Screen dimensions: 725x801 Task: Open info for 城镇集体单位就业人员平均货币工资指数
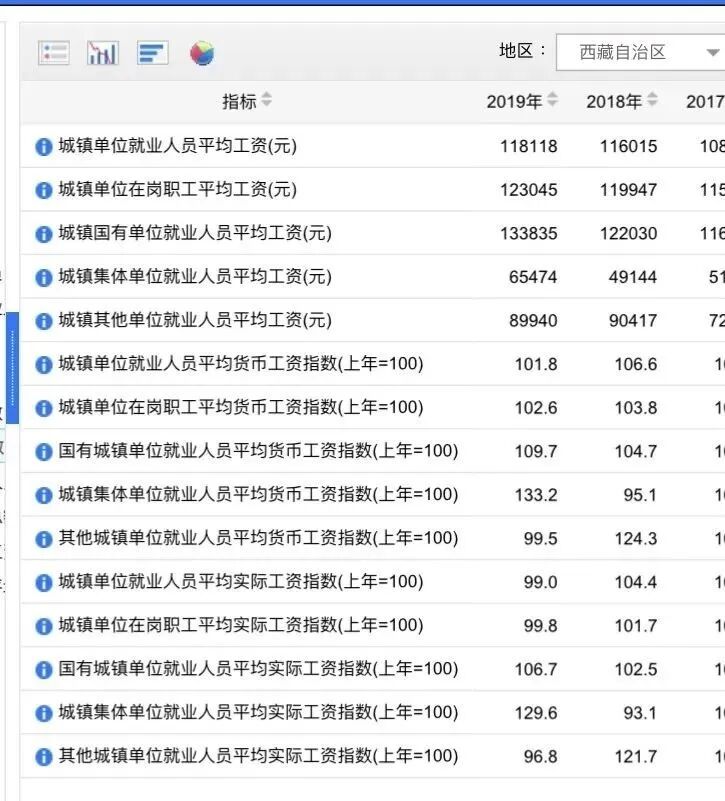[44, 496]
